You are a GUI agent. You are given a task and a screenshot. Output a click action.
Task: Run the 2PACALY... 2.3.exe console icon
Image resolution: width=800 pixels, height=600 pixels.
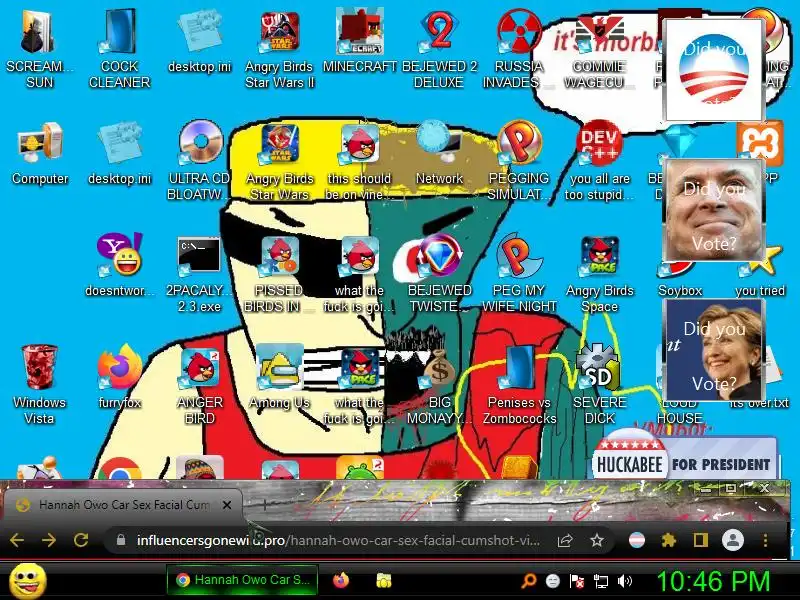point(199,273)
